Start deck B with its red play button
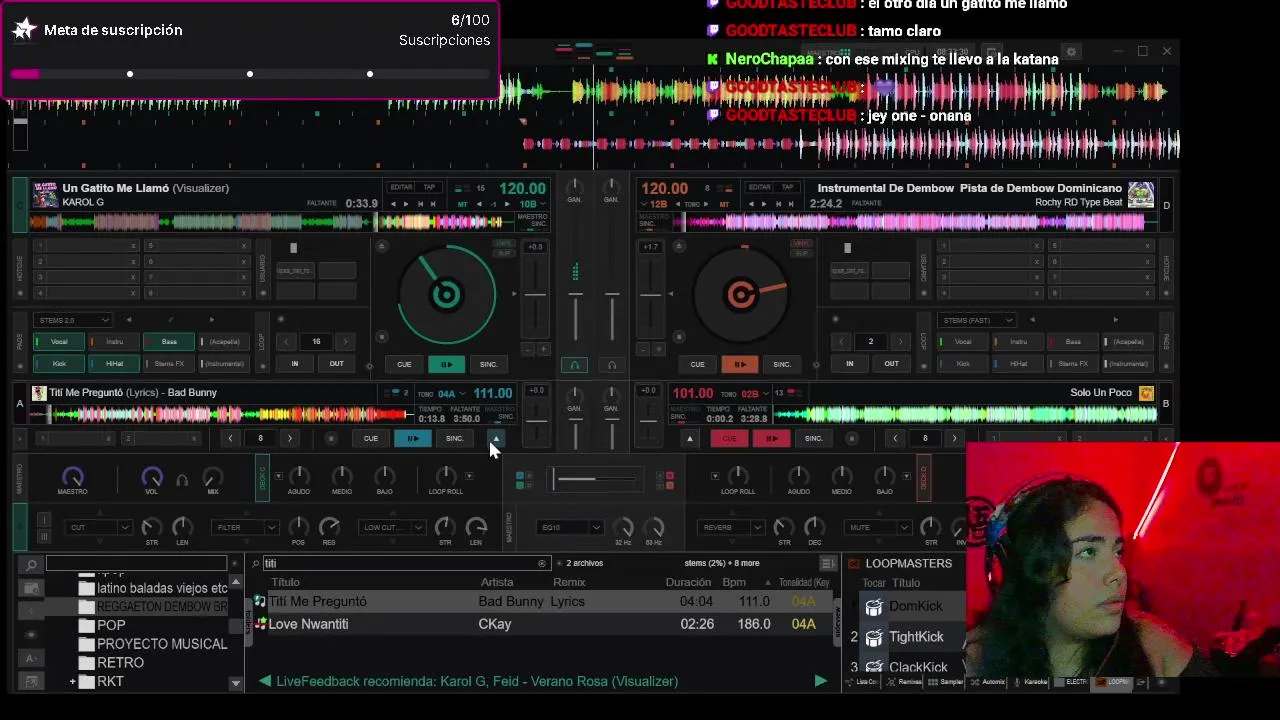Viewport: 1280px width, 720px height. click(x=771, y=438)
